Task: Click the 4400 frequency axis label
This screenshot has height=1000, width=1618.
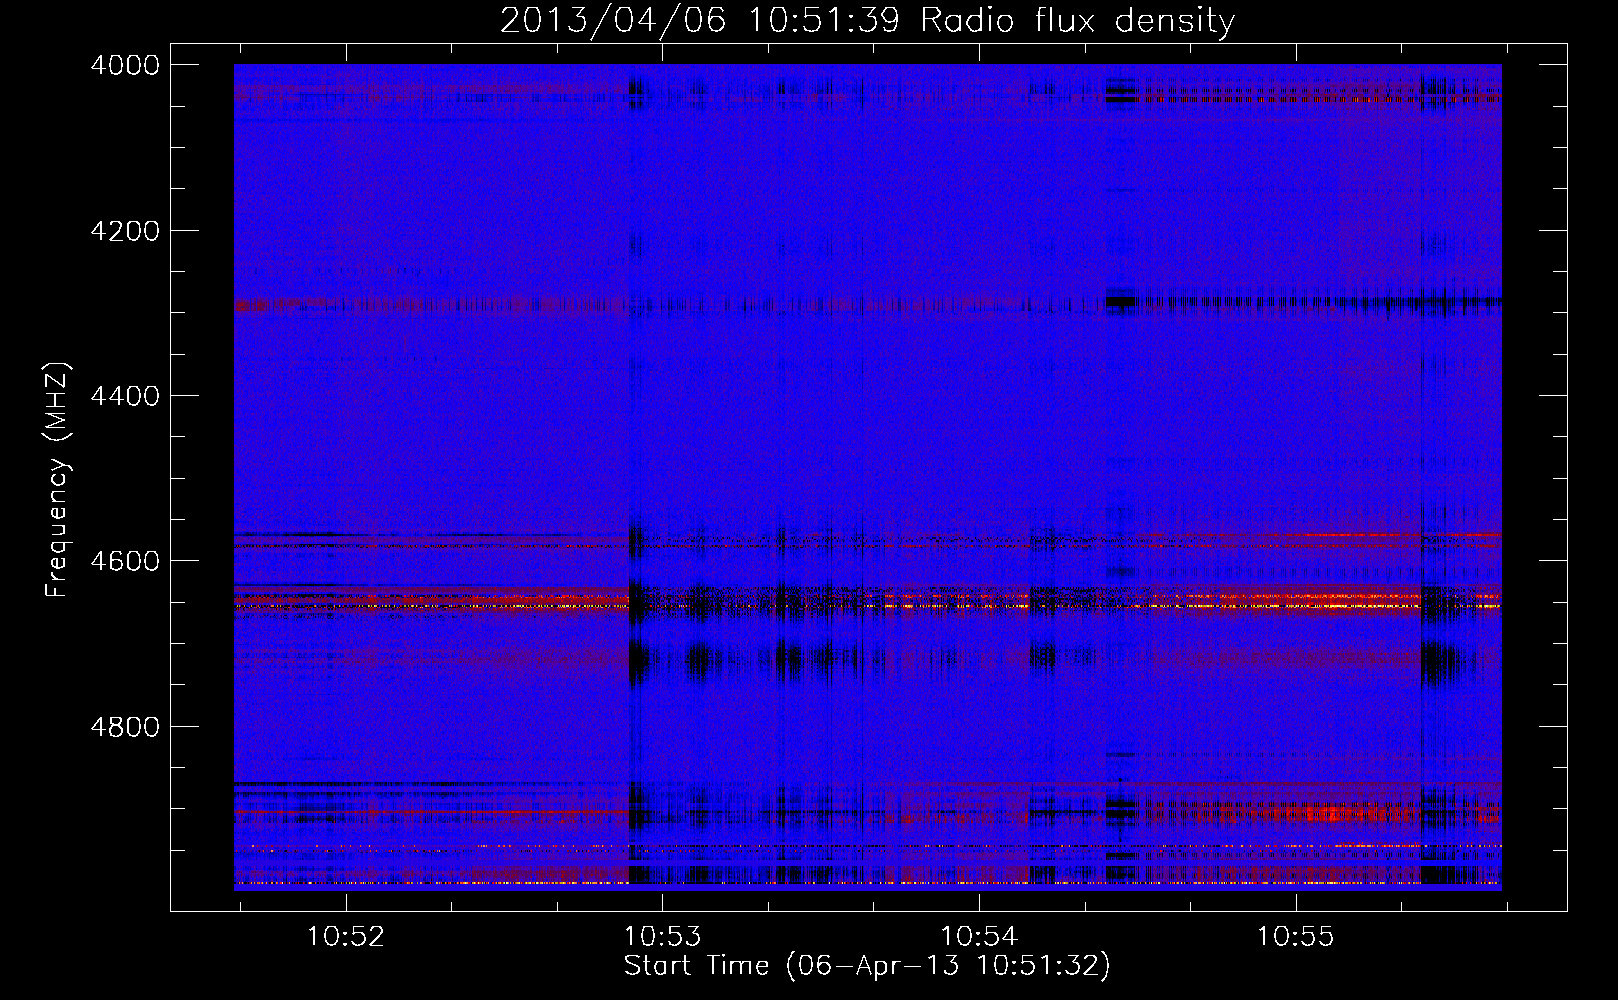Action: click(125, 396)
